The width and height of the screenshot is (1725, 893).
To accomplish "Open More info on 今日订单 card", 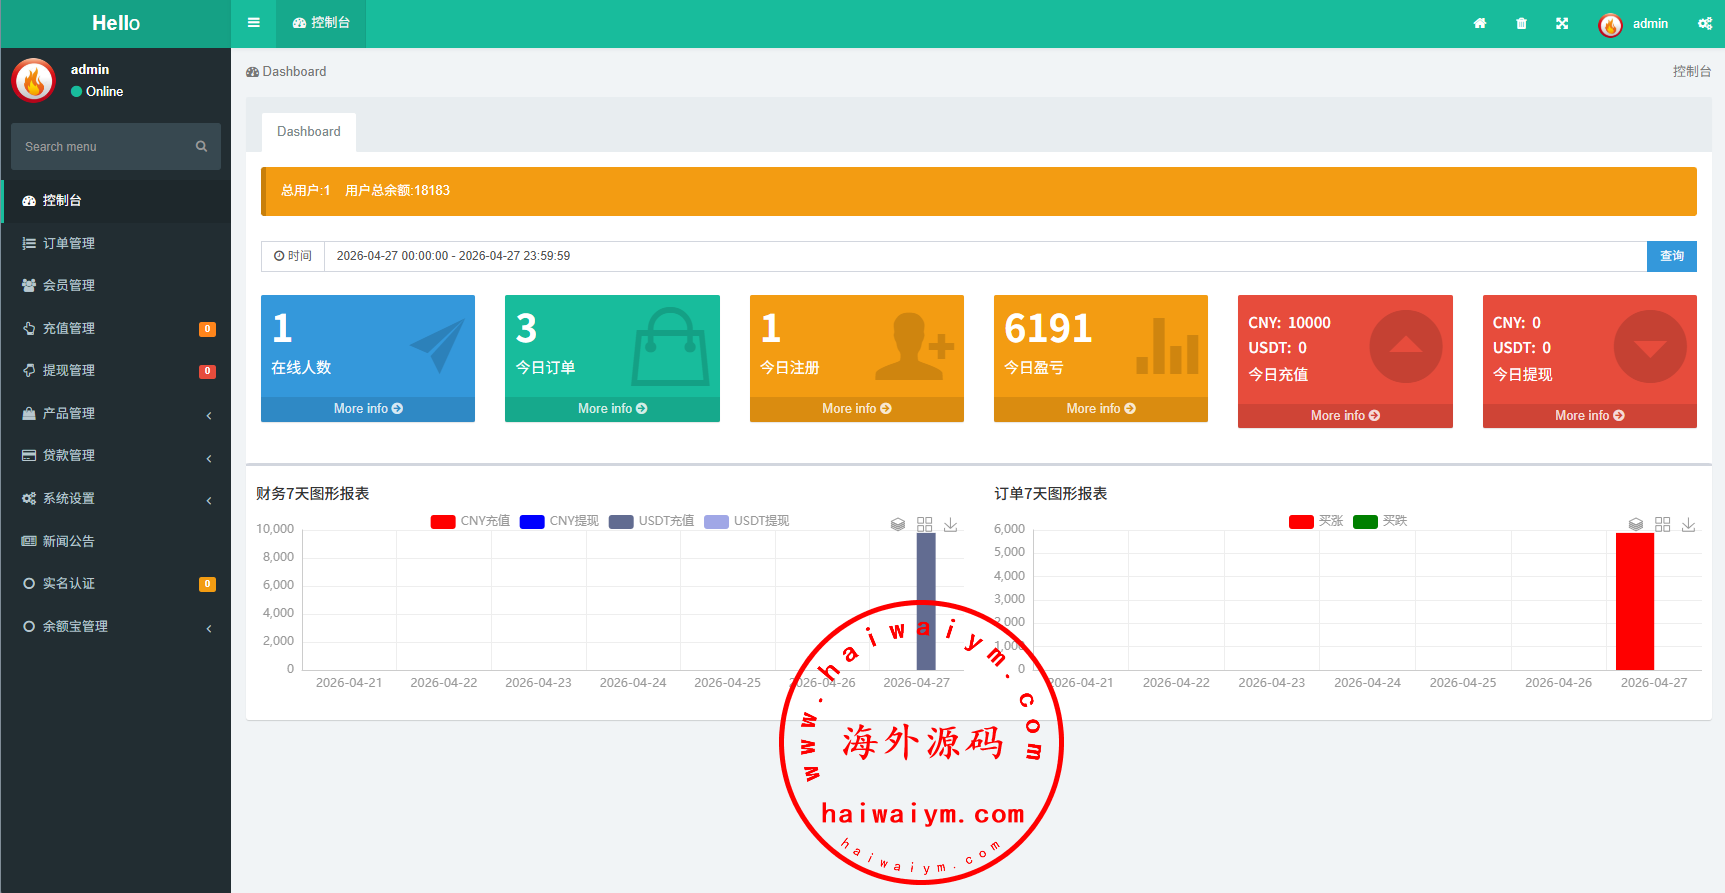I will tap(612, 409).
